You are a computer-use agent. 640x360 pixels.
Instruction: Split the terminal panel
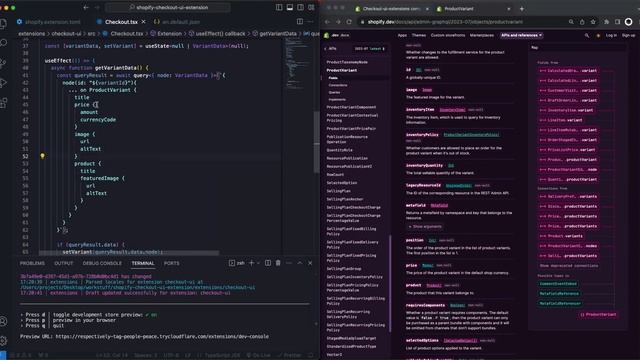(x=268, y=263)
